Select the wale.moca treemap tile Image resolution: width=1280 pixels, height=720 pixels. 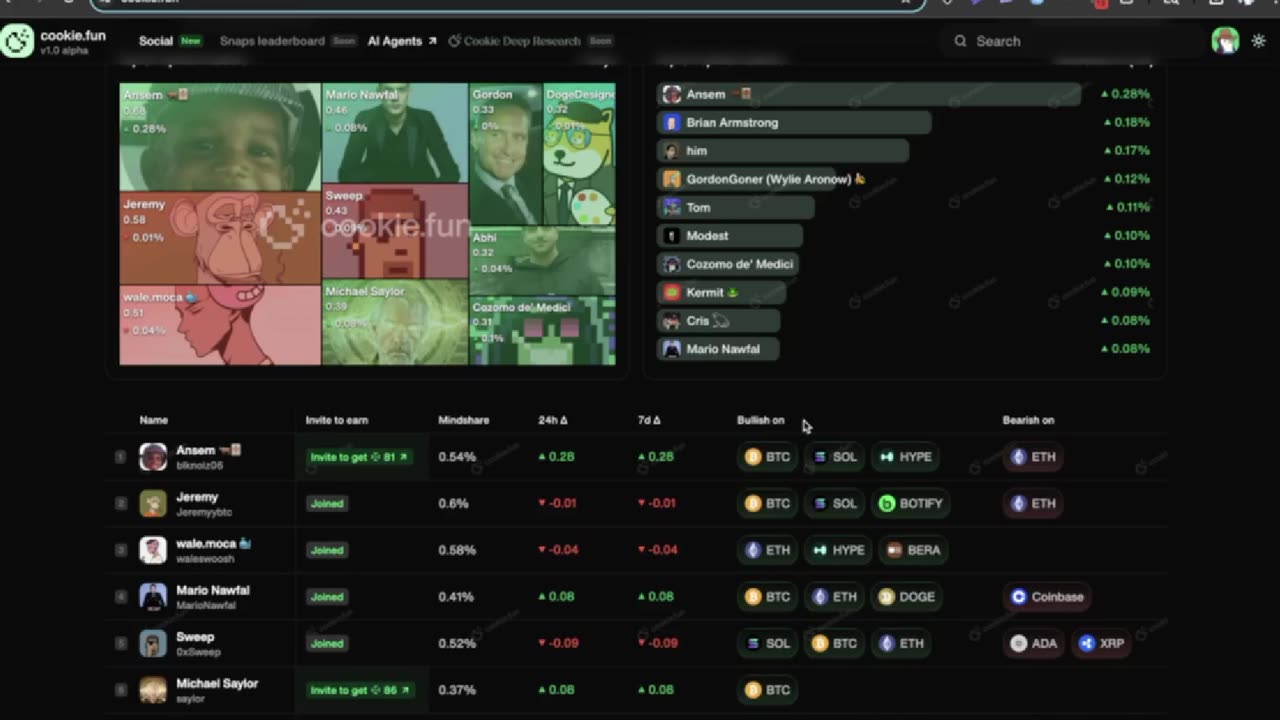(220, 326)
